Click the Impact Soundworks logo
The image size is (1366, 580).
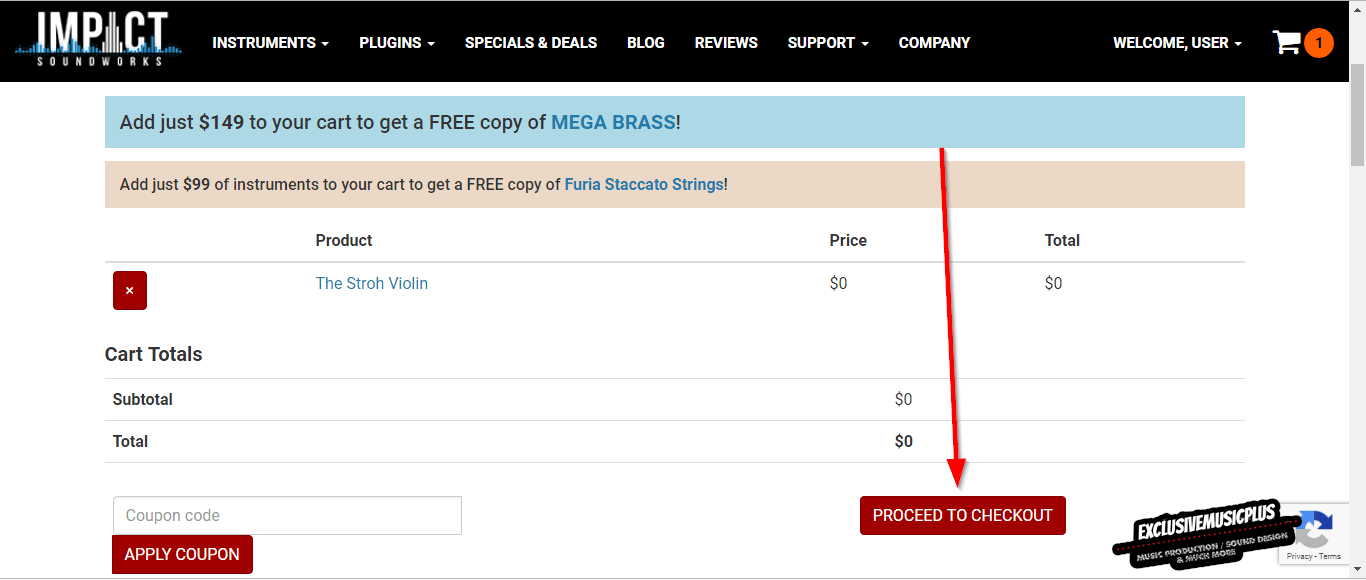coord(98,41)
